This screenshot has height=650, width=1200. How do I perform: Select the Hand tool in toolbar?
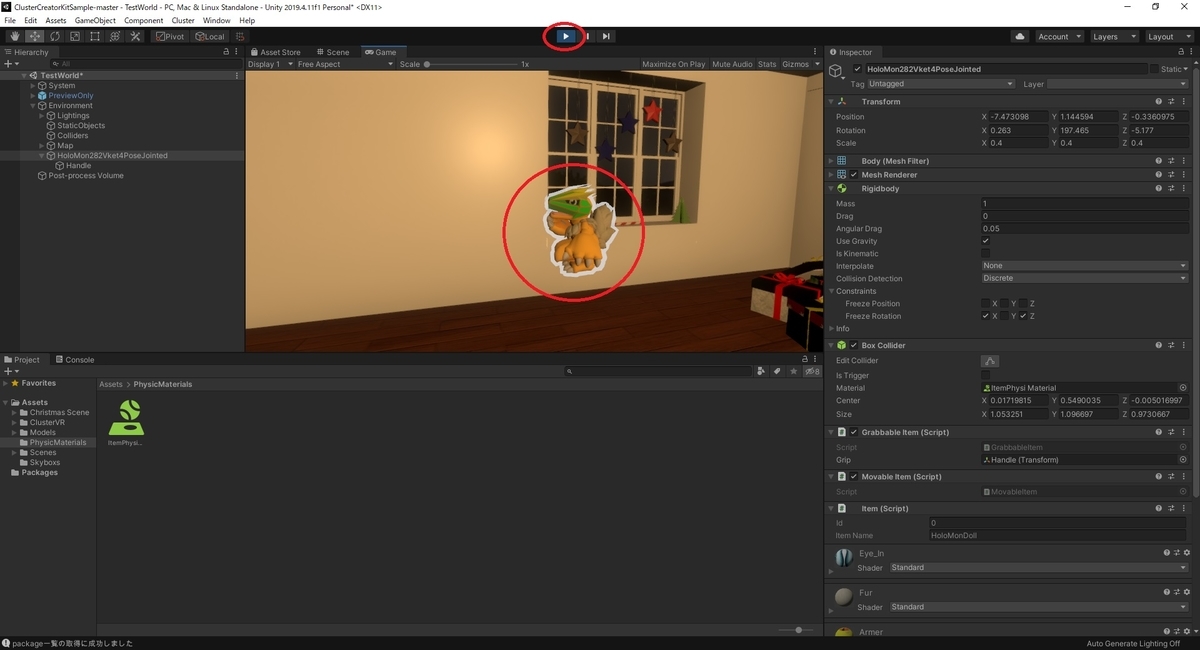[x=15, y=37]
